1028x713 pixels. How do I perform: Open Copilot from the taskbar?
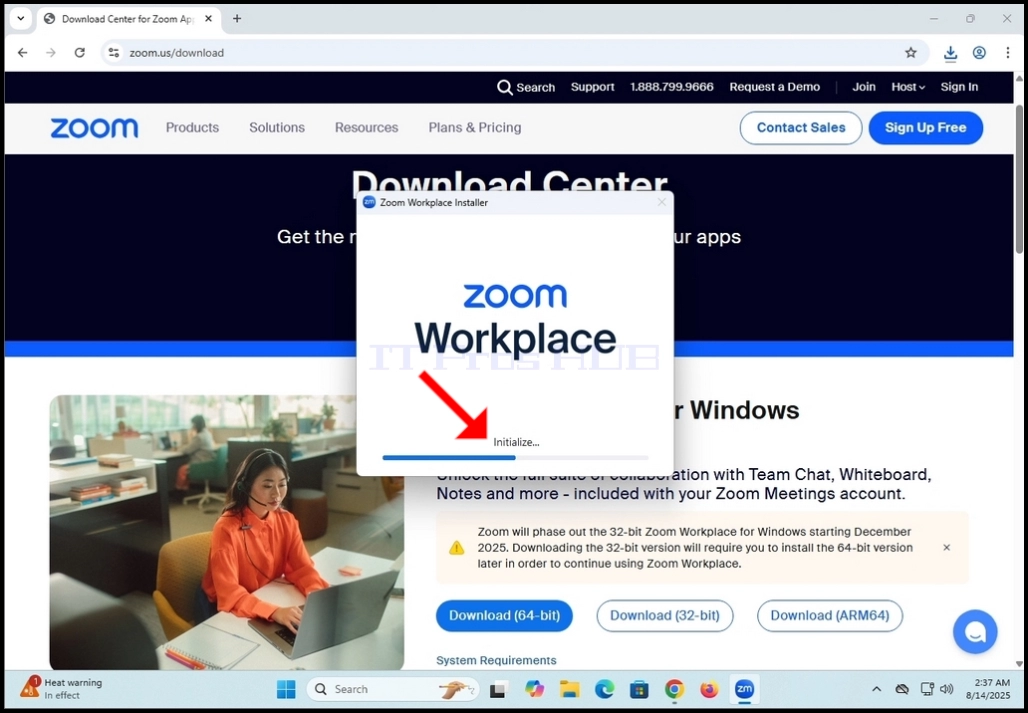point(534,689)
